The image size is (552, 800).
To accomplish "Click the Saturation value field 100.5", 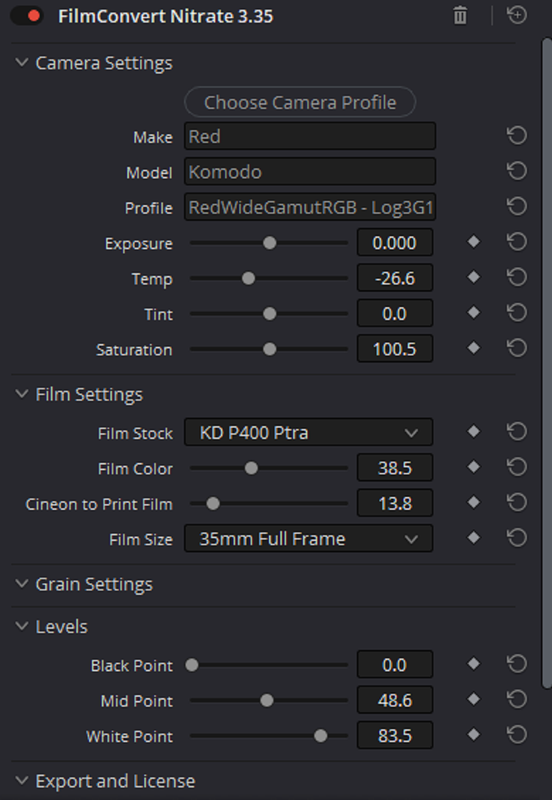I will pyautogui.click(x=395, y=349).
